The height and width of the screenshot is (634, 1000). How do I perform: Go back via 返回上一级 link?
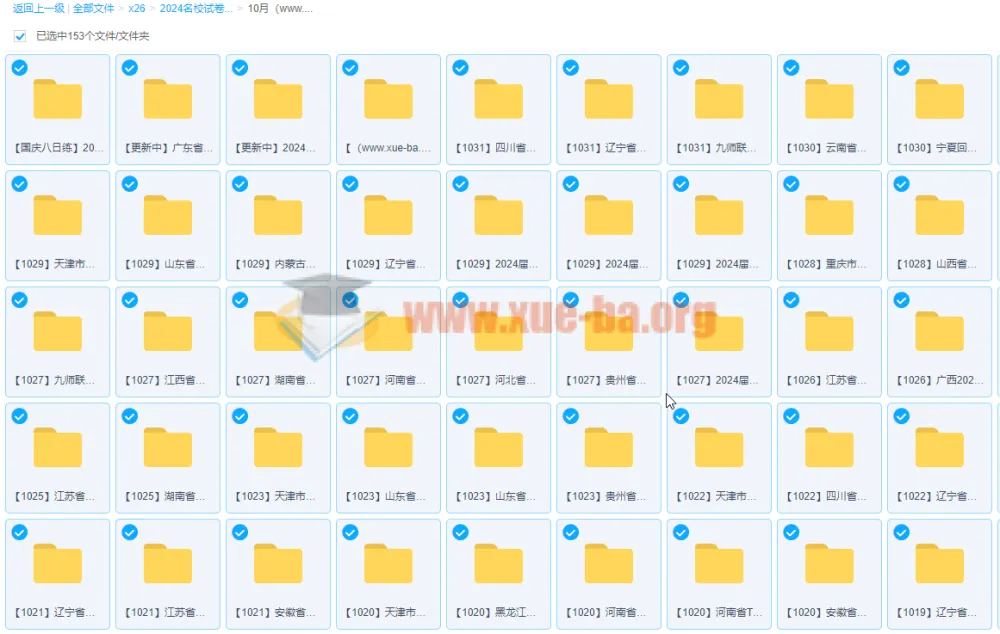(39, 8)
